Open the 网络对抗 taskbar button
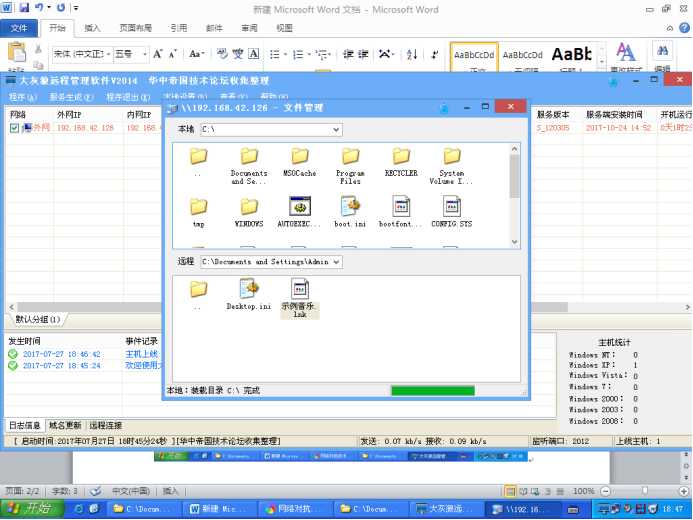Image resolution: width=693 pixels, height=520 pixels. (x=294, y=509)
